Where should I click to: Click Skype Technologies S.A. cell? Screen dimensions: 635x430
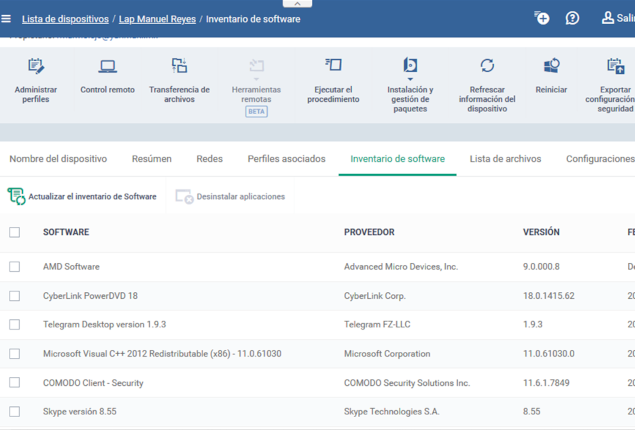coord(392,411)
